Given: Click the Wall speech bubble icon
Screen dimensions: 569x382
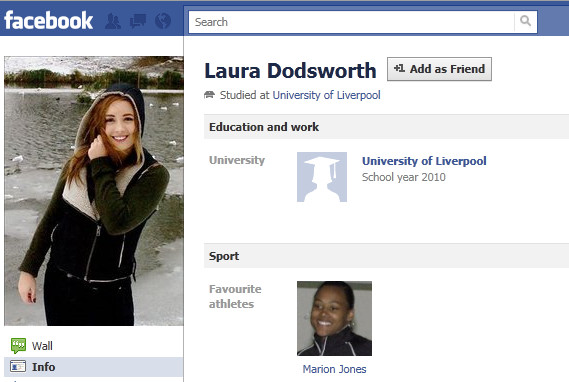Looking at the screenshot, I should 18,345.
